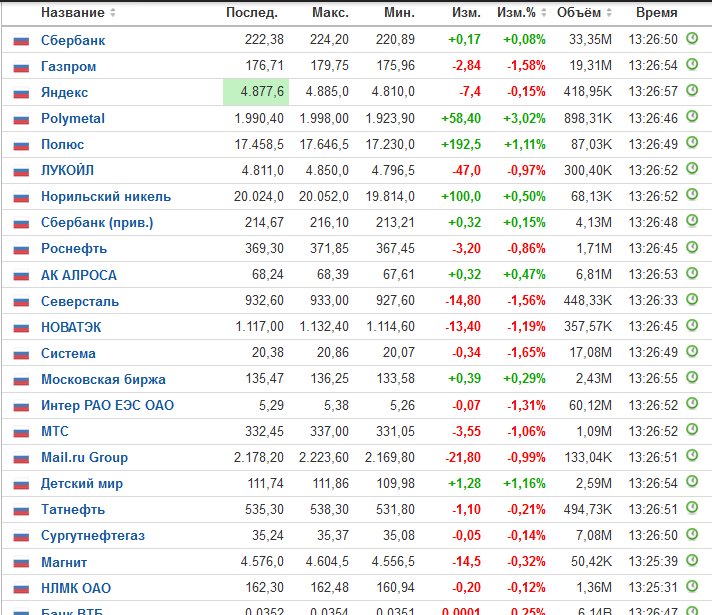Open the Сургутнефтегаз stock link

pos(93,536)
